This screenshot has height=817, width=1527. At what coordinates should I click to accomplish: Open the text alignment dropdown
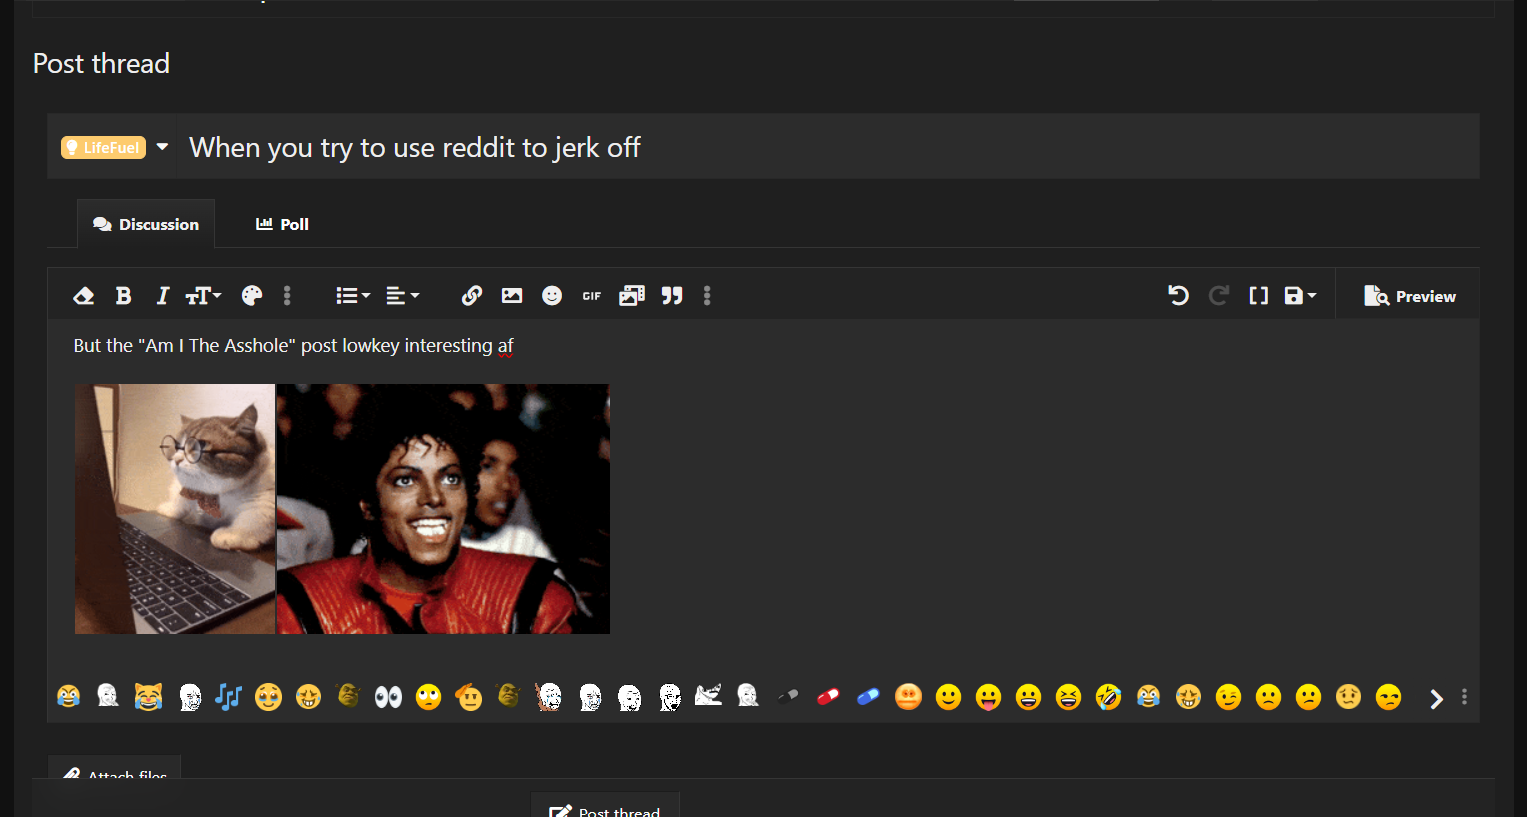403,296
